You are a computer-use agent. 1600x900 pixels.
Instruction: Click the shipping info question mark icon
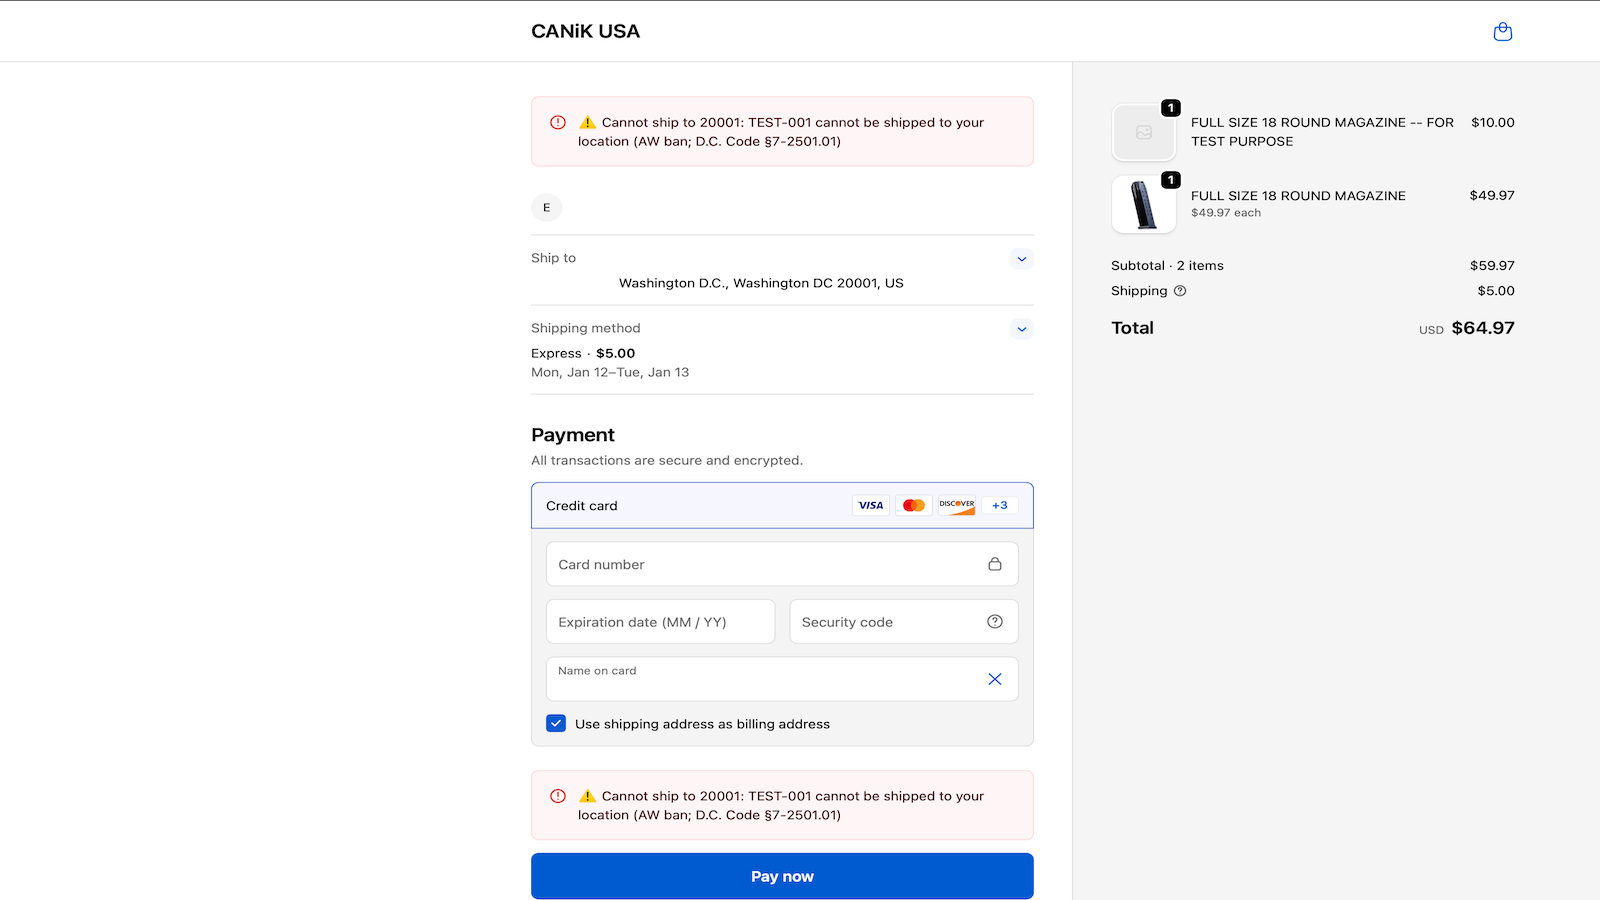1180,291
